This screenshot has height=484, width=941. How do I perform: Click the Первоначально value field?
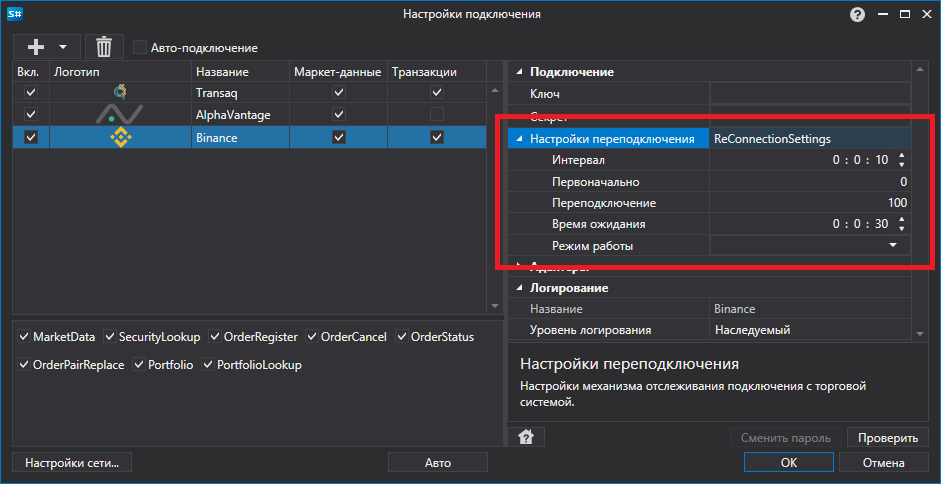click(810, 182)
